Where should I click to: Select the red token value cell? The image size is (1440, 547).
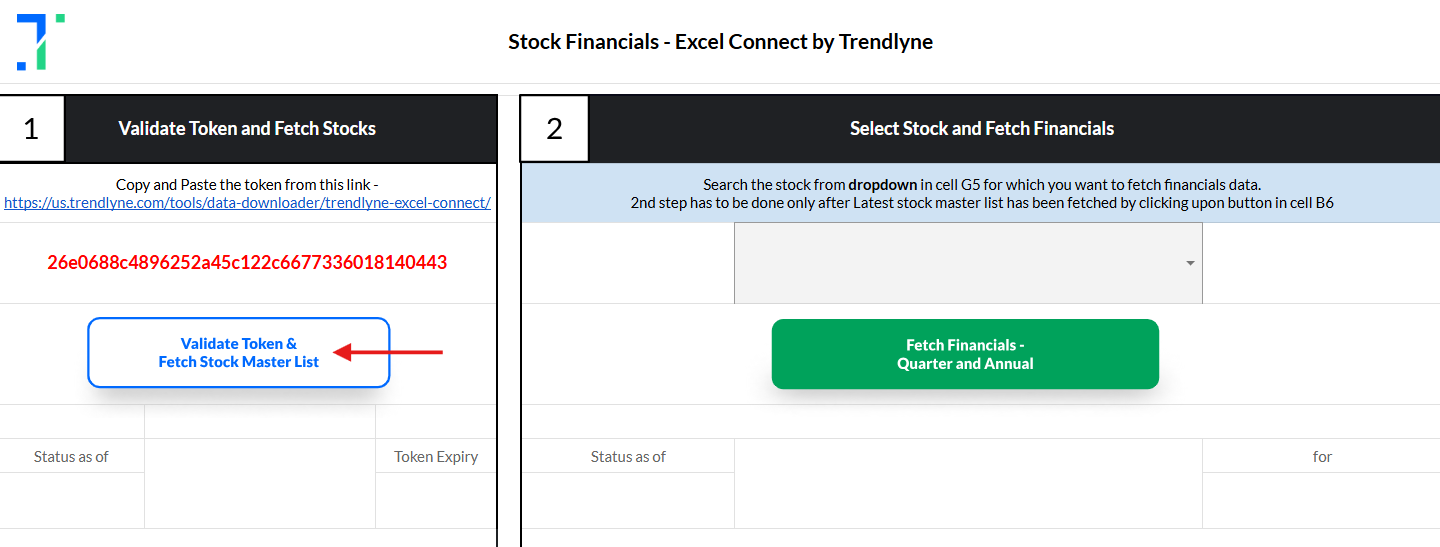click(x=247, y=263)
